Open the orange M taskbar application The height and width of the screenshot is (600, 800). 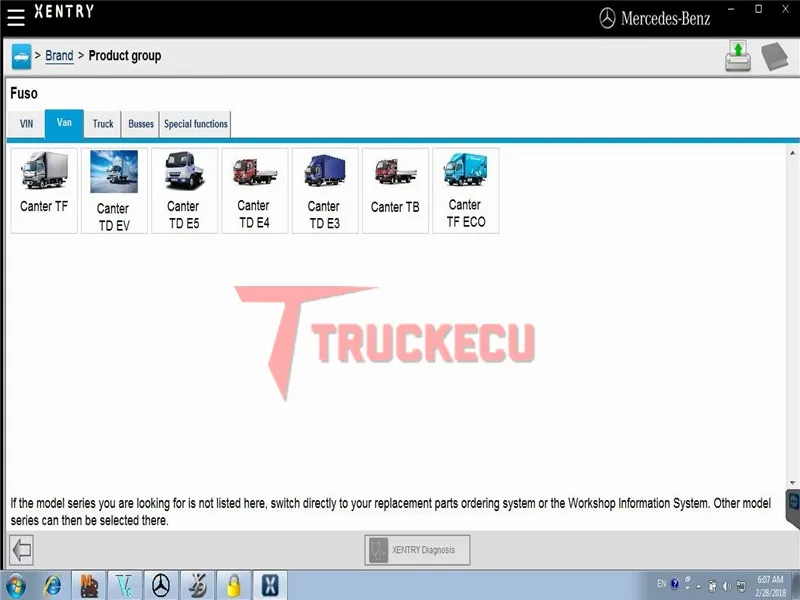pos(89,586)
